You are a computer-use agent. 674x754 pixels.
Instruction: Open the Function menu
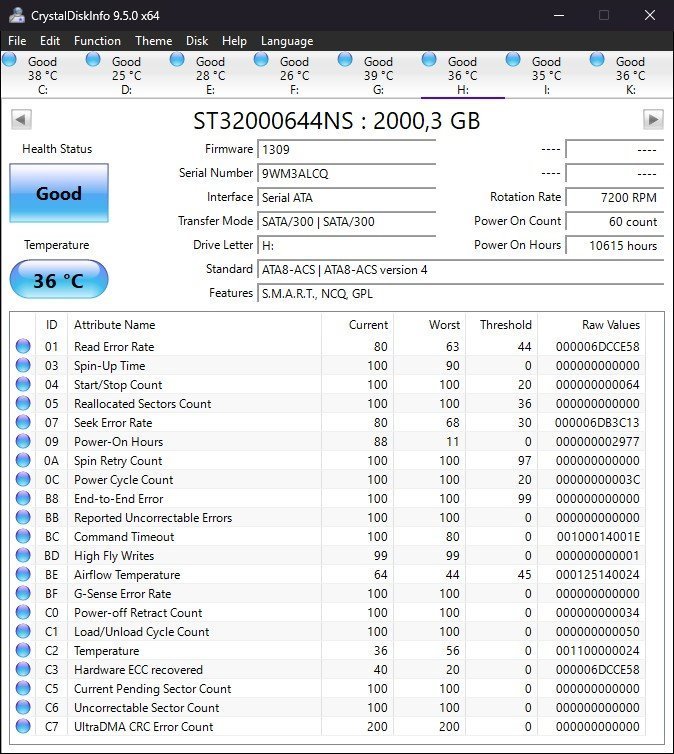tap(97, 41)
